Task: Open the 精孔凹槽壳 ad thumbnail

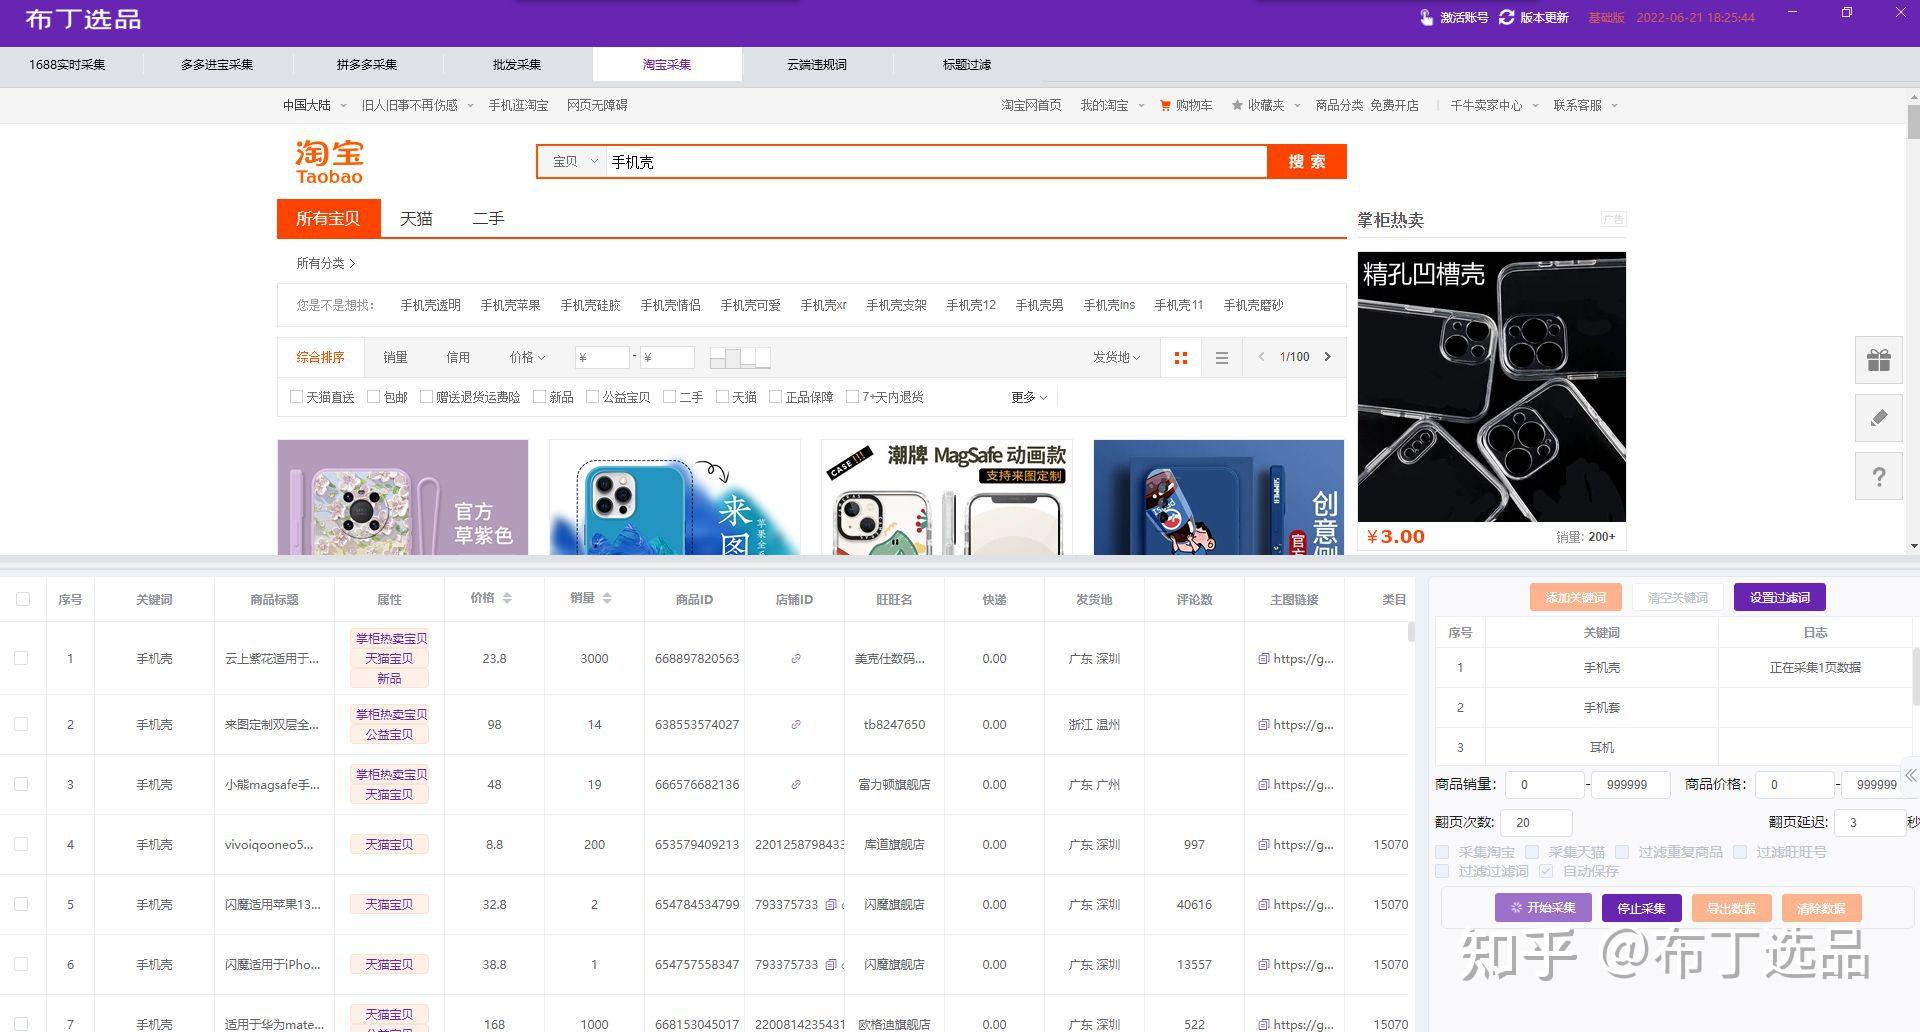Action: (1491, 386)
